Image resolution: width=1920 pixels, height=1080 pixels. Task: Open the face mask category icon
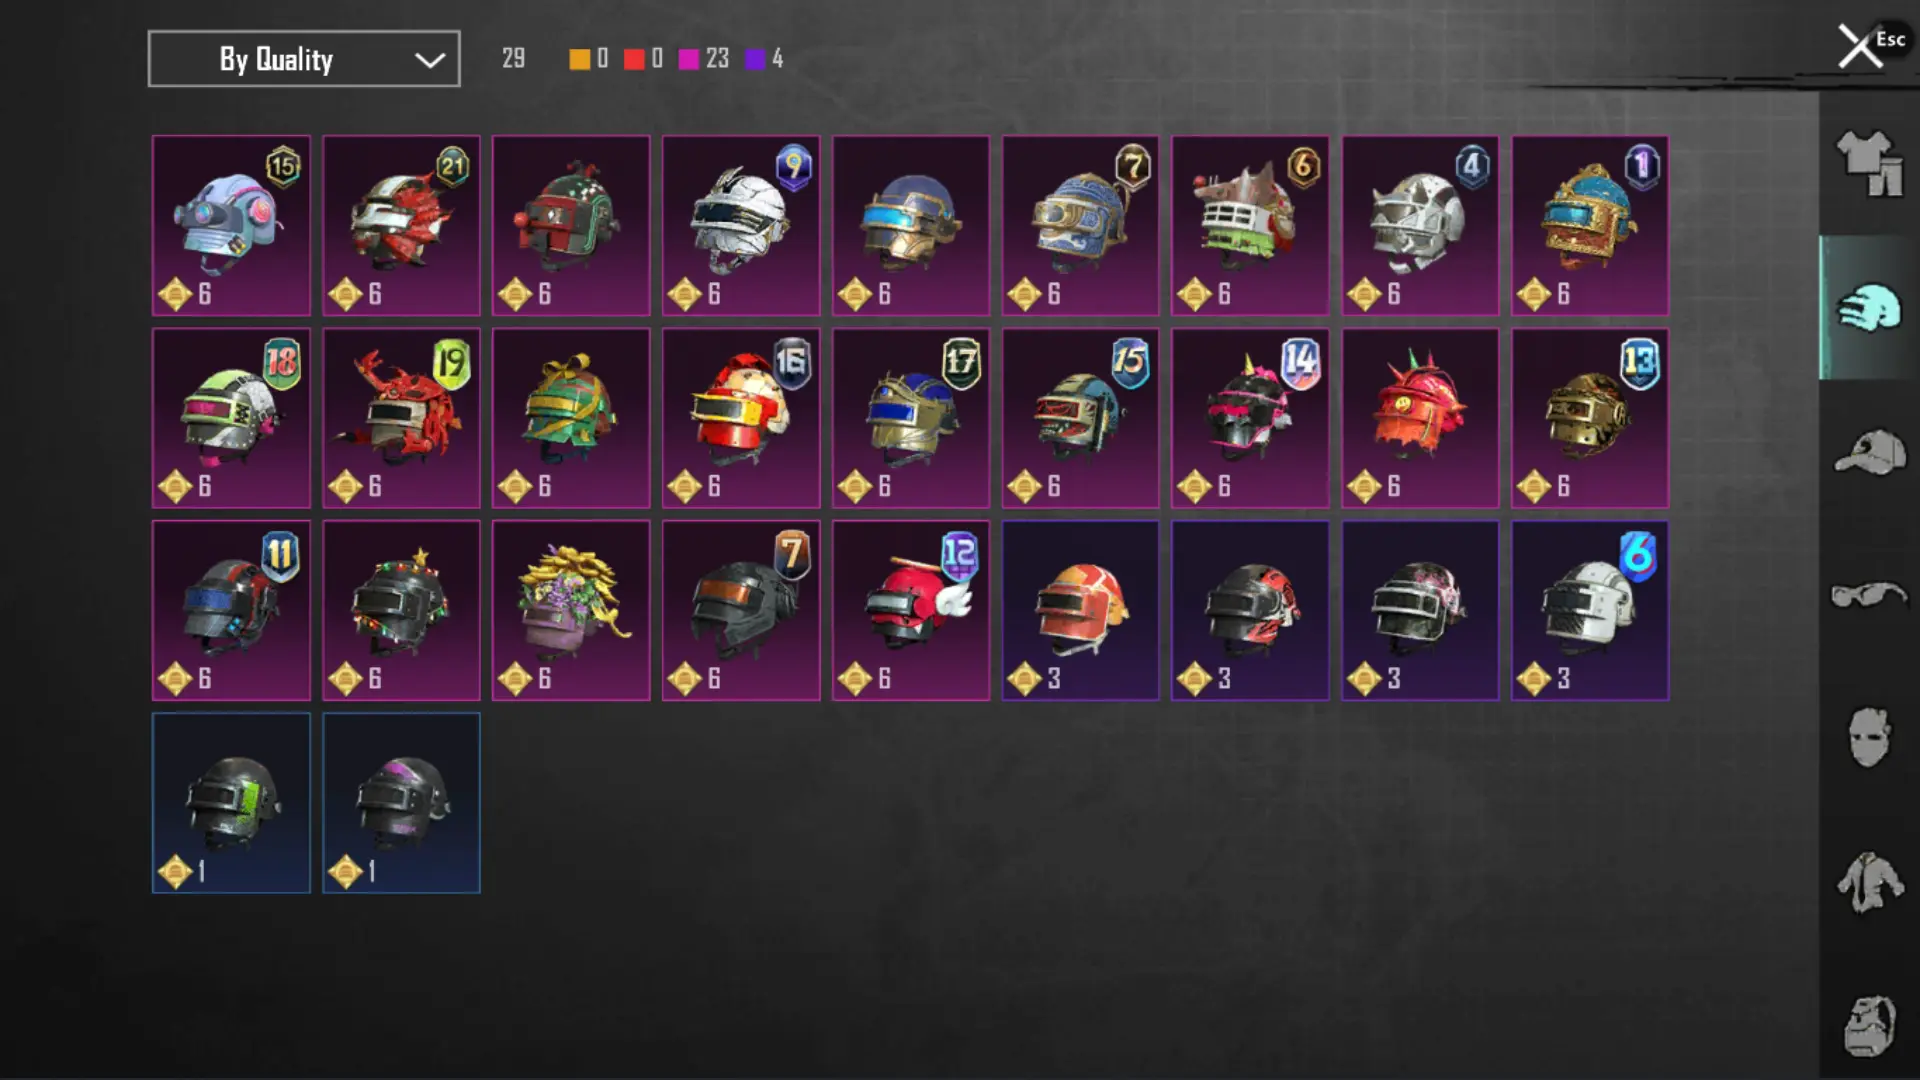tap(1868, 738)
